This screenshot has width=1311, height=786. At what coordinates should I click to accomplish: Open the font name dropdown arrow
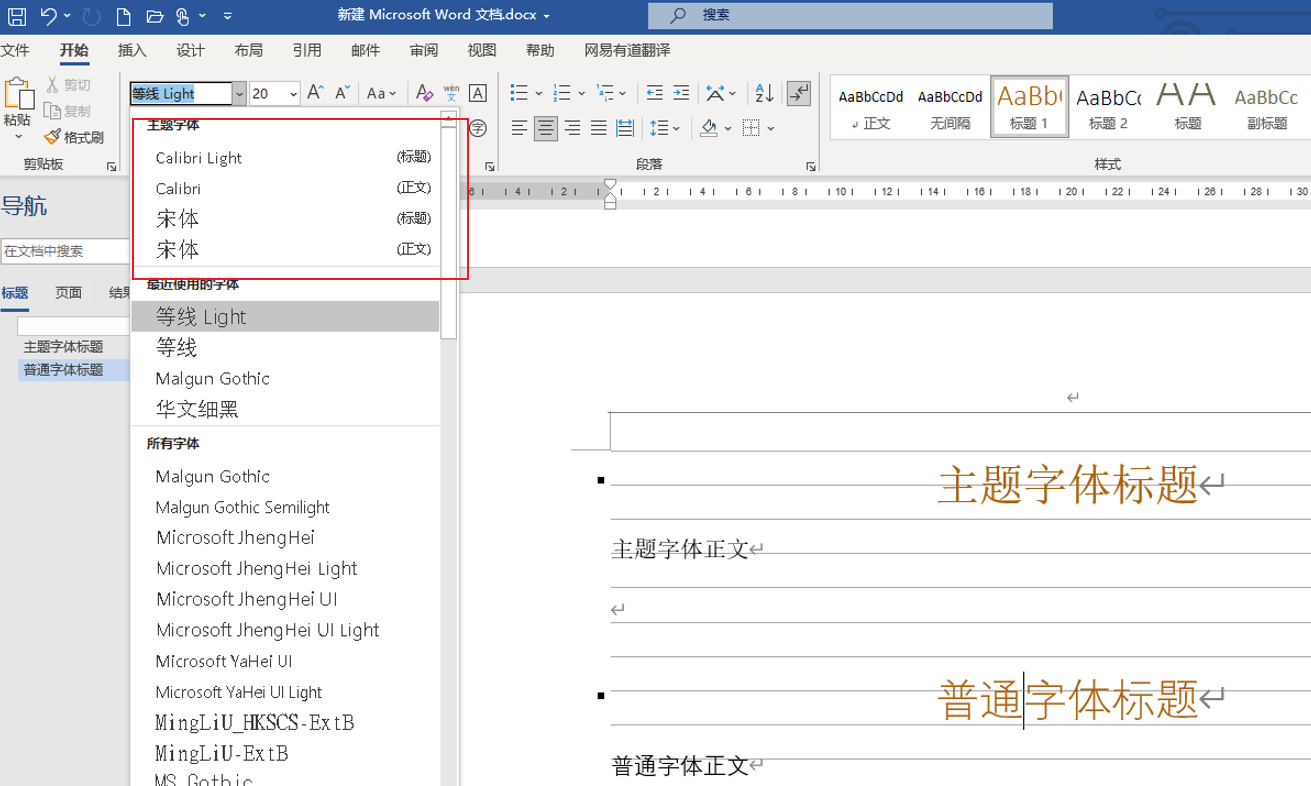click(x=239, y=94)
